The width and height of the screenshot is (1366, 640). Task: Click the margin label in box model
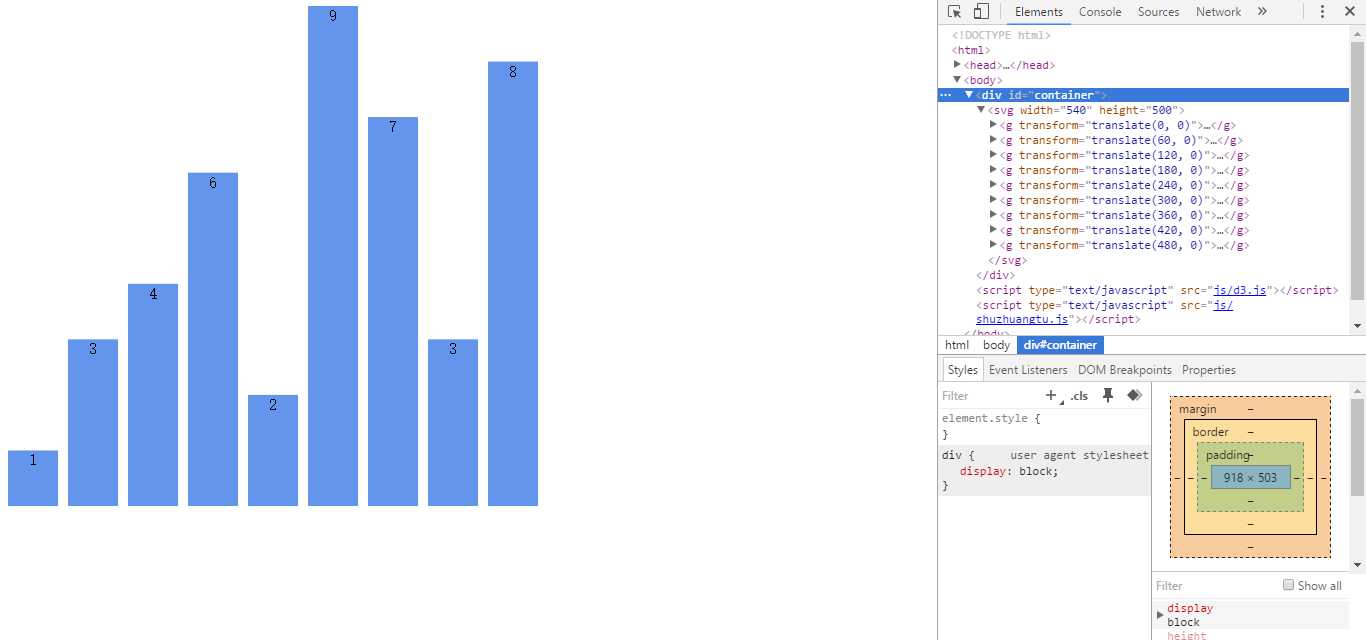[1197, 410]
